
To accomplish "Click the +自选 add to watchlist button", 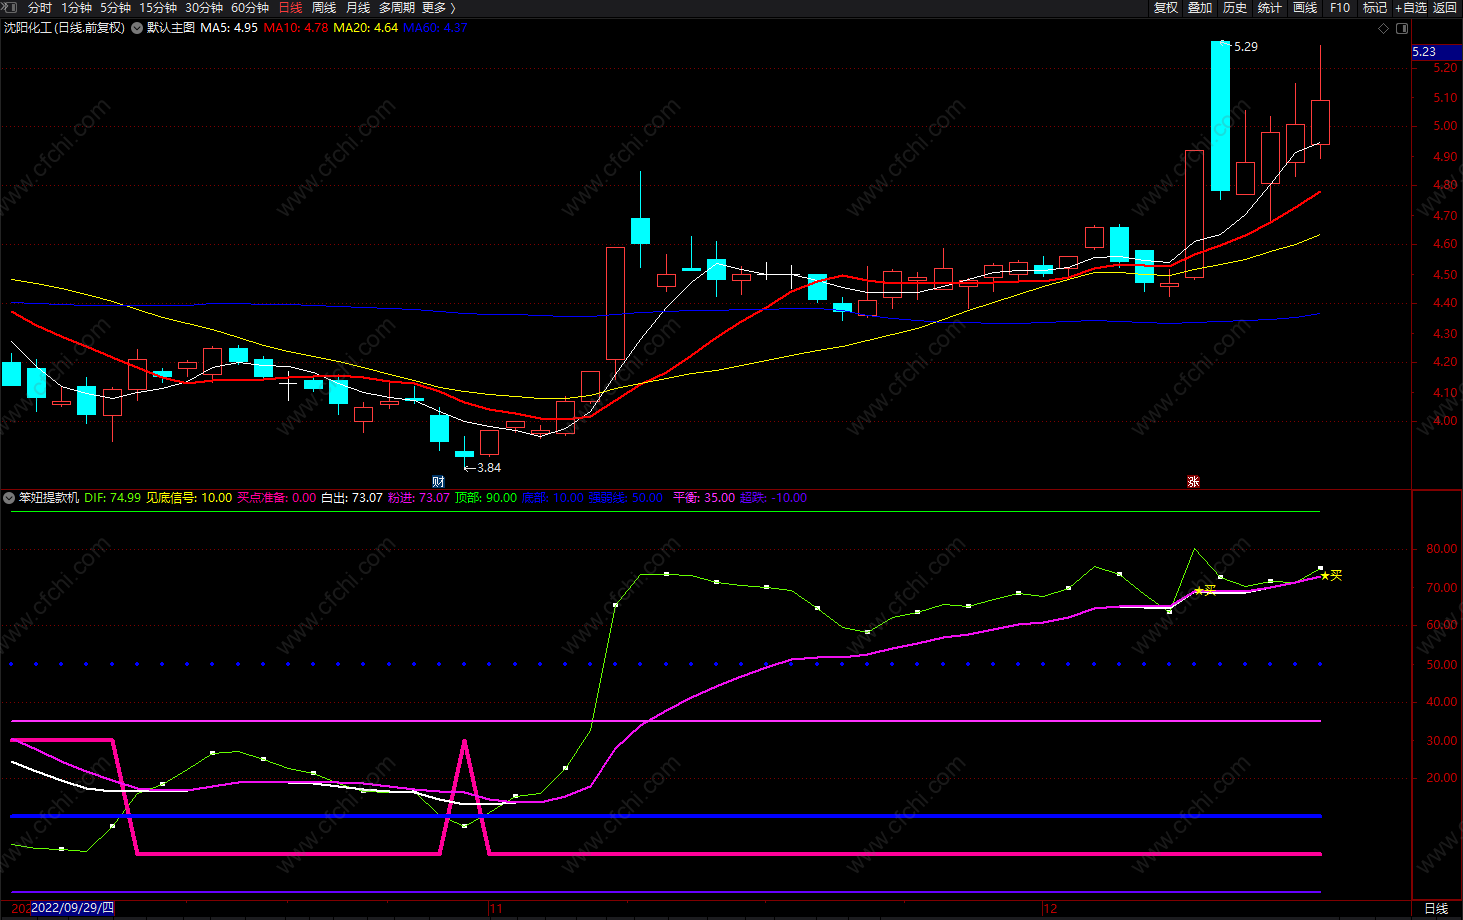I will (x=1411, y=8).
